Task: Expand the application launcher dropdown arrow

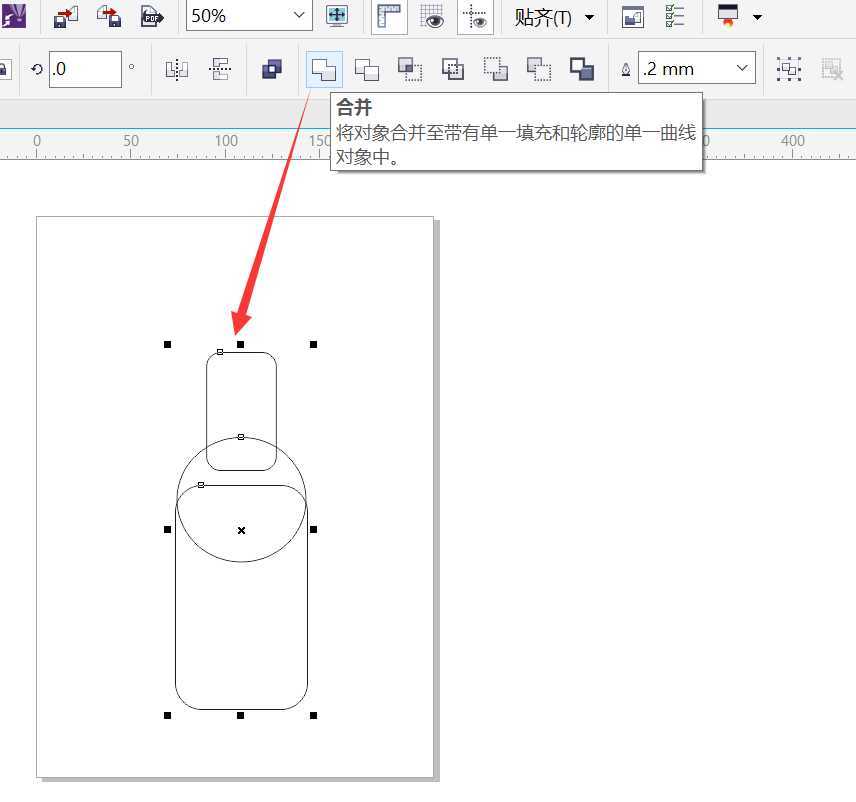Action: click(757, 17)
